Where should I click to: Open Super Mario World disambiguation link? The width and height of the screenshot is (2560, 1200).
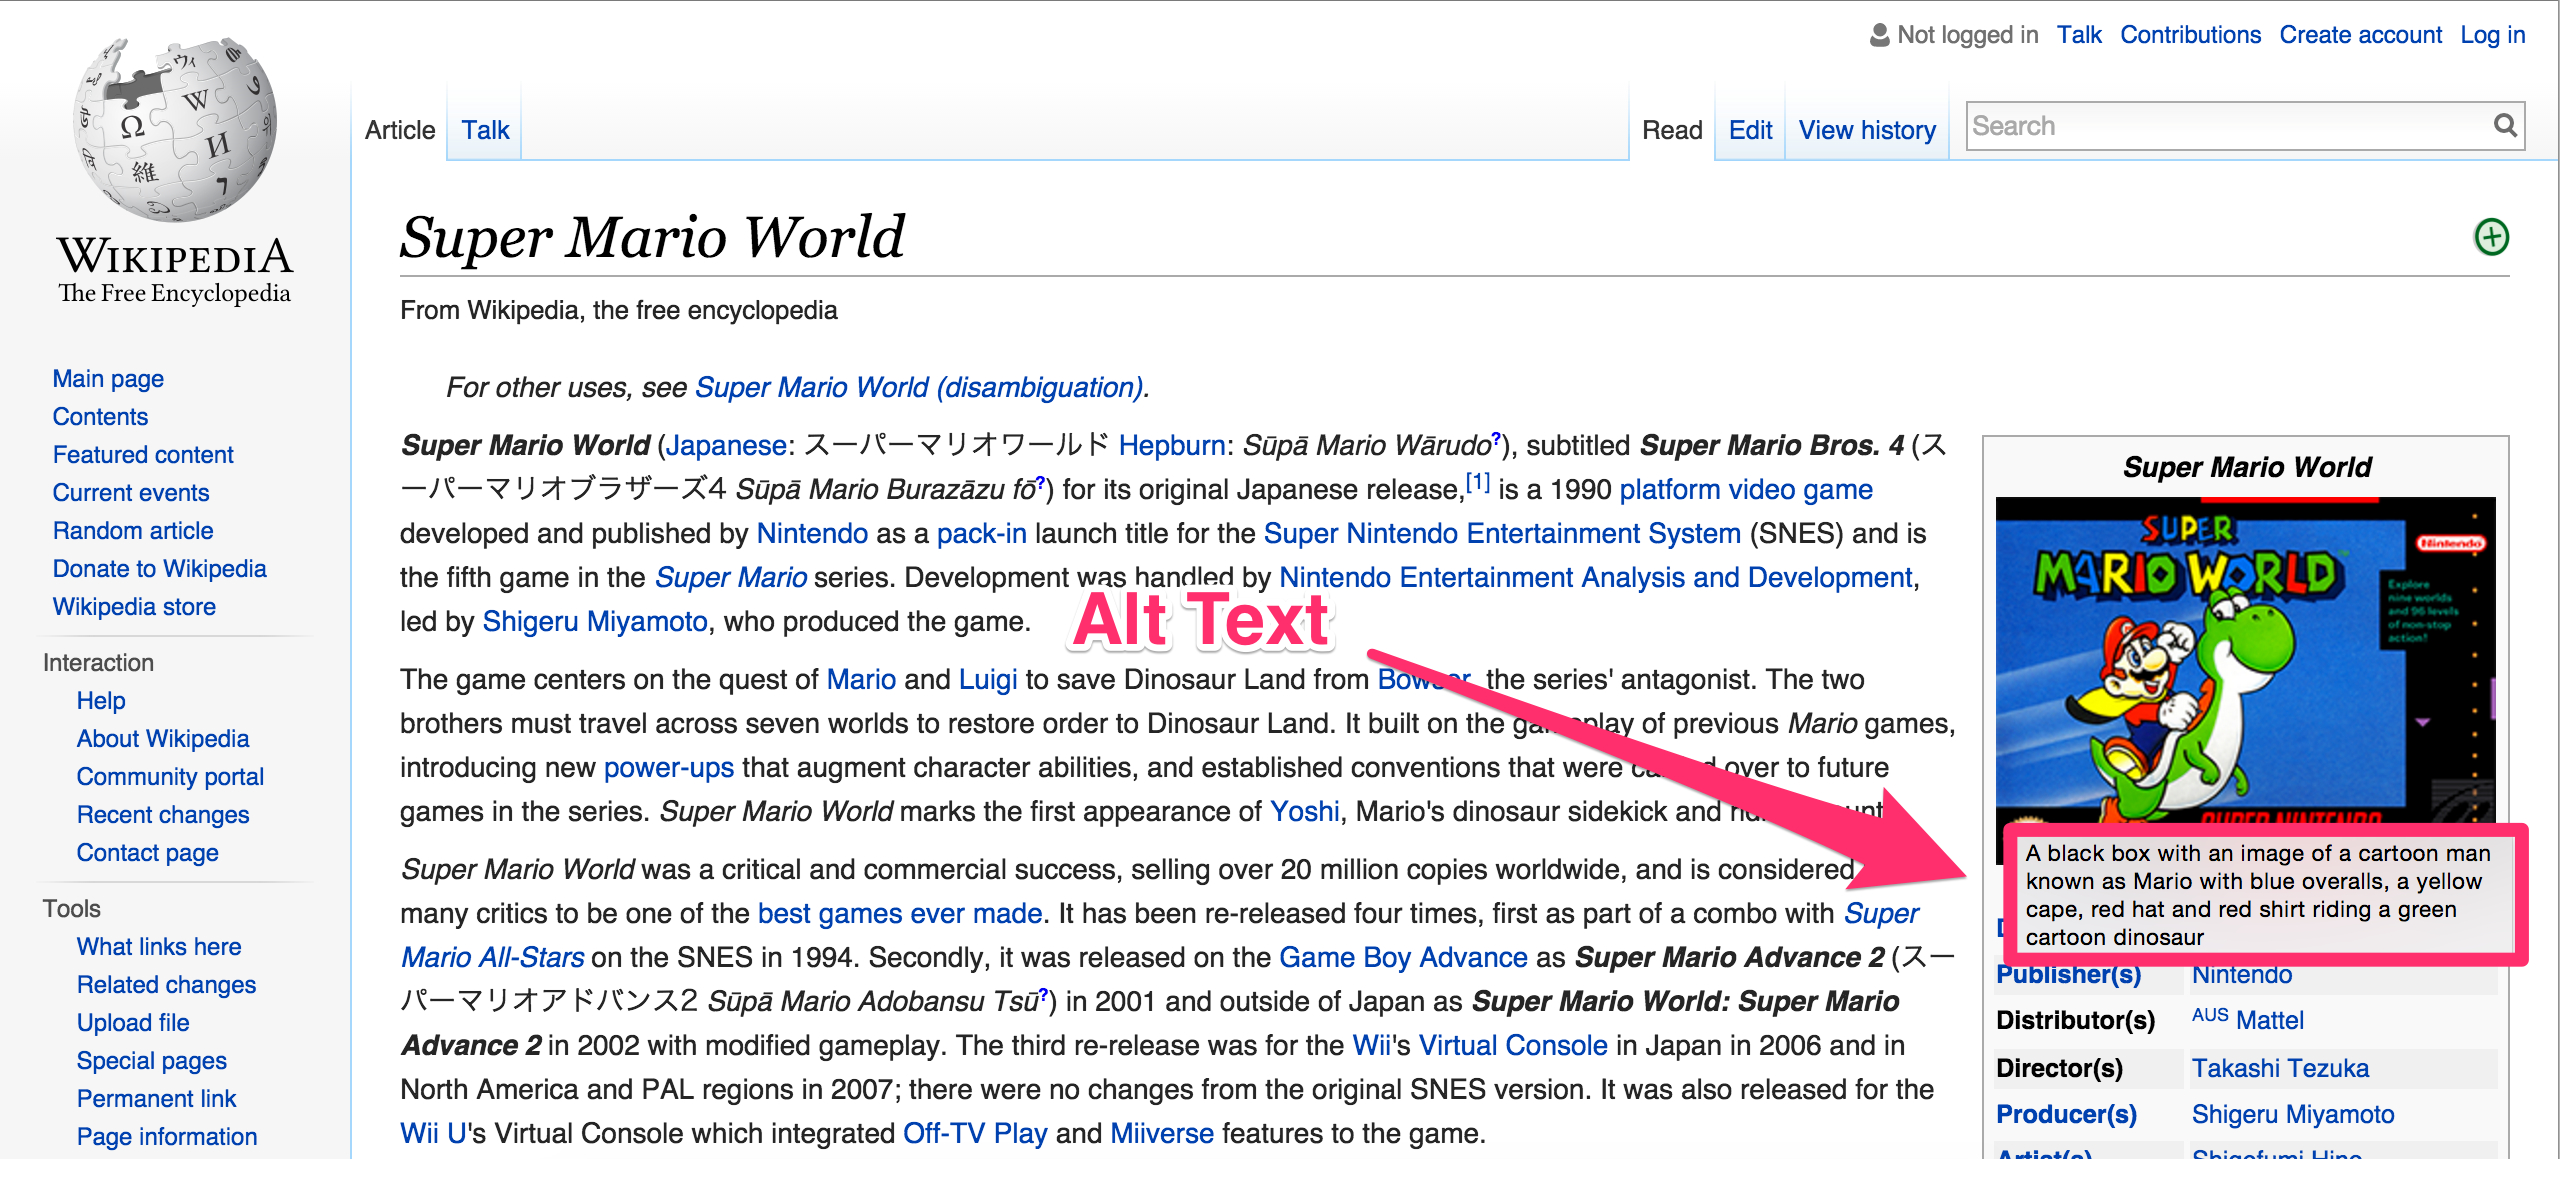[919, 388]
